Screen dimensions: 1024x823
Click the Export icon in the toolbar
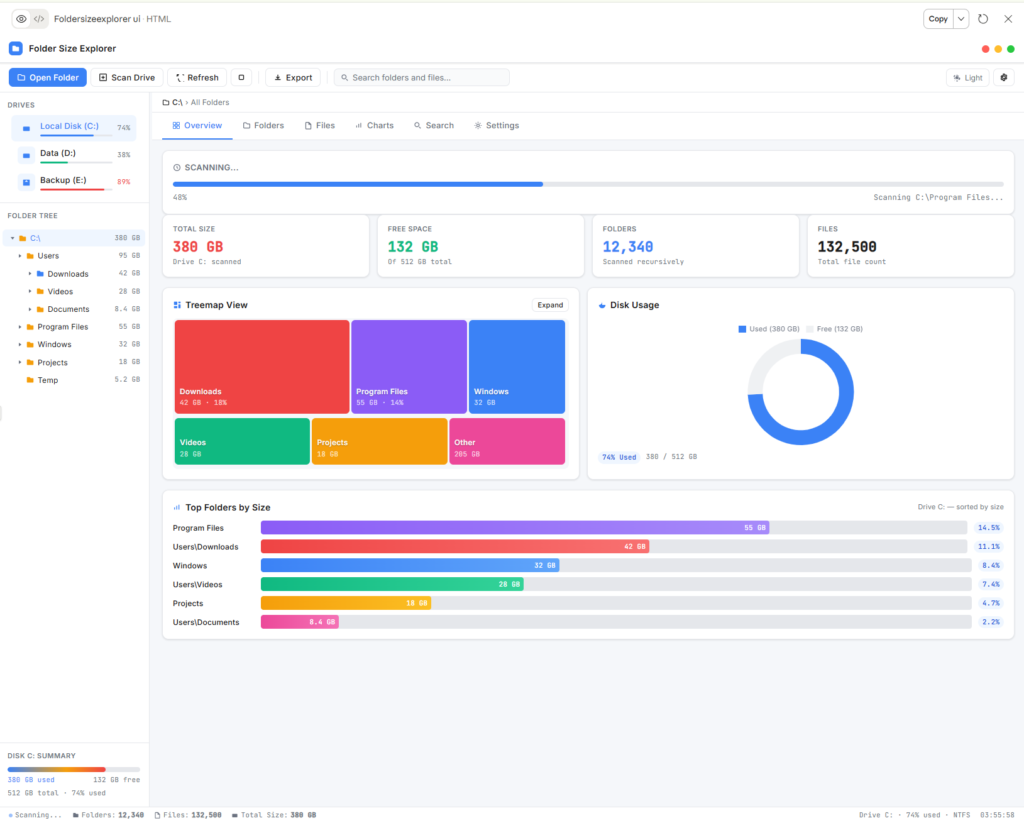click(x=276, y=77)
